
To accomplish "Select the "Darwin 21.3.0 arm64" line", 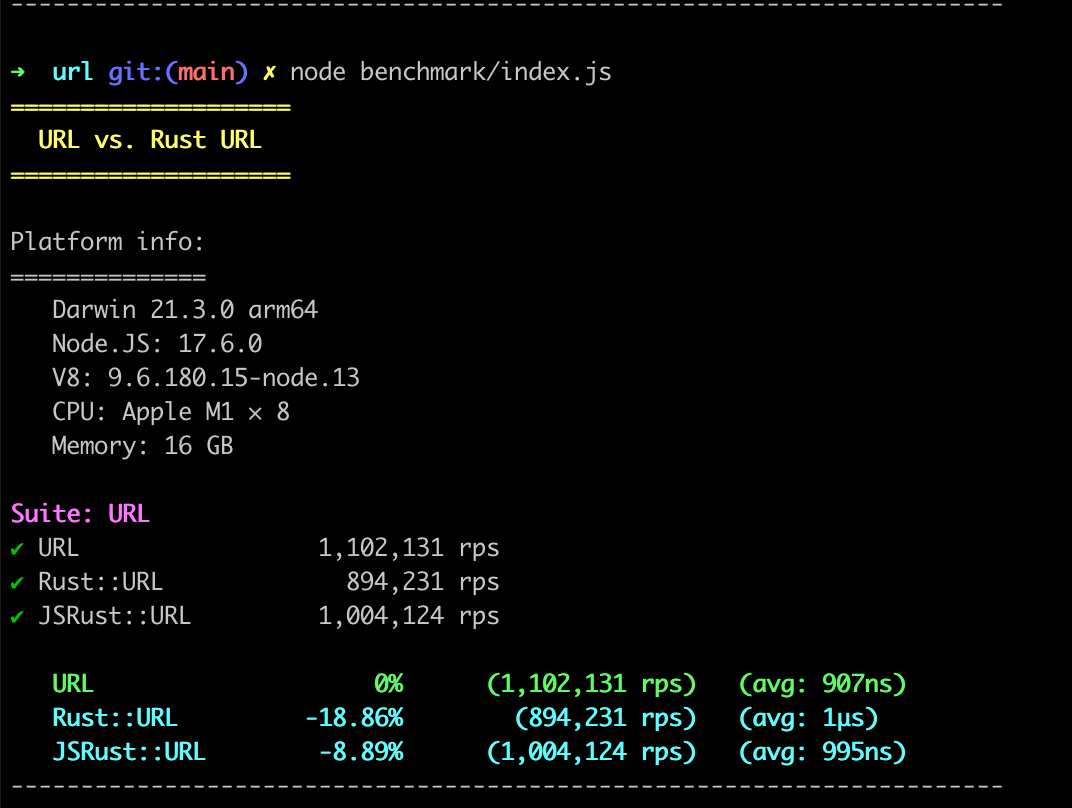I will click(185, 310).
